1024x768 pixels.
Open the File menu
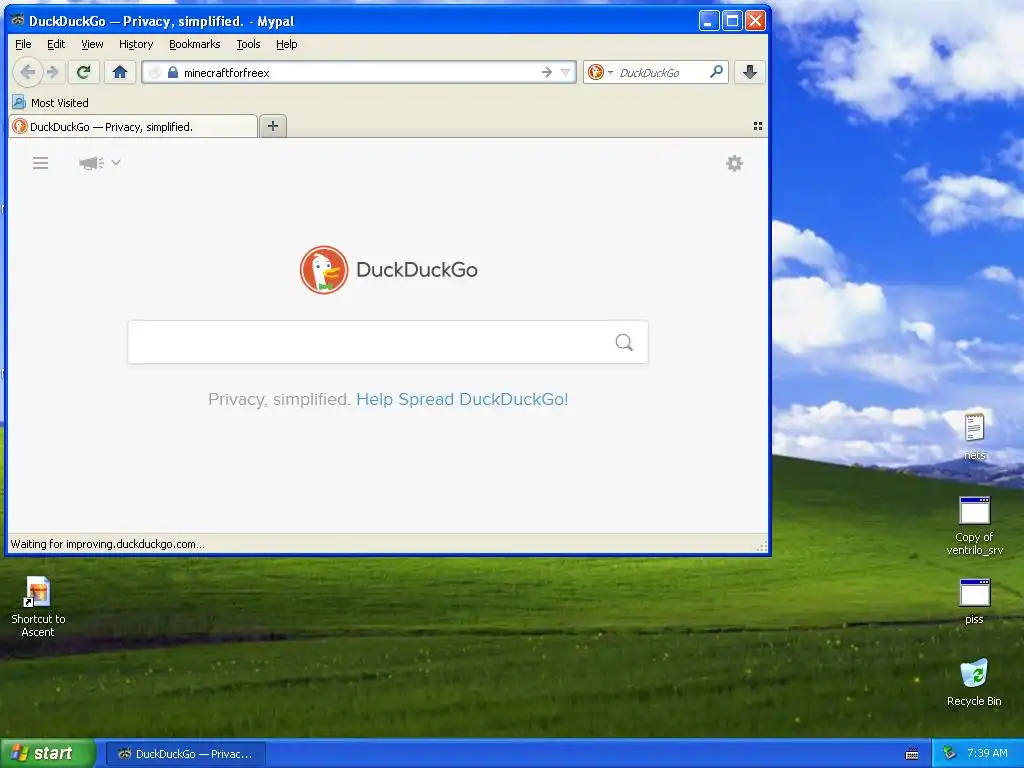pyautogui.click(x=23, y=44)
